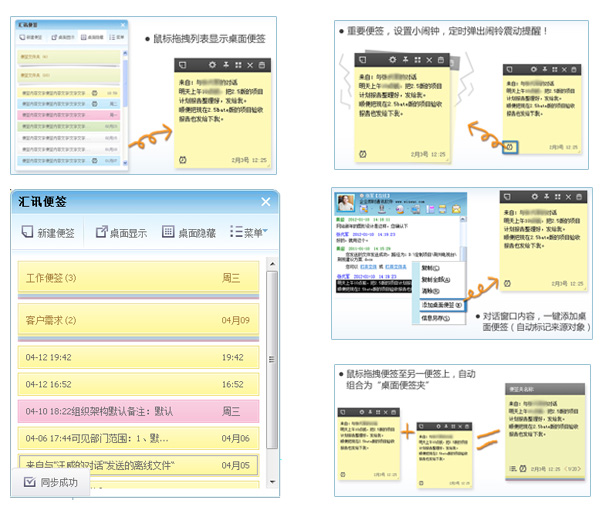Click the 便签夹名称 title bar of the folder note
Screen dimensions: 602x520
(x=545, y=389)
